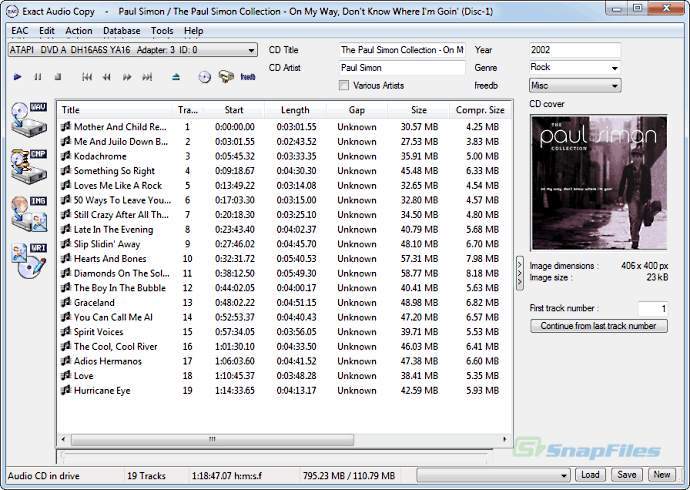Click the CD disc identification icon
The width and height of the screenshot is (690, 490).
coord(205,77)
